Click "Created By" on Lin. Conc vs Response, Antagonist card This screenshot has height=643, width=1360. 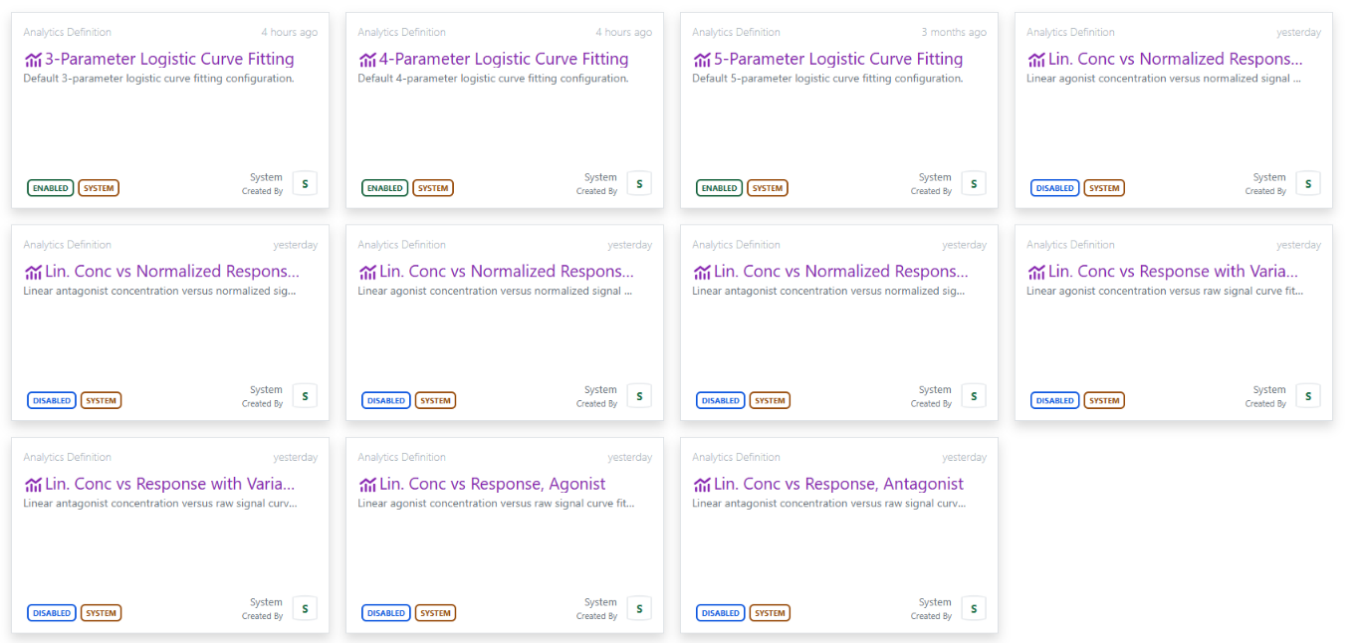click(931, 616)
